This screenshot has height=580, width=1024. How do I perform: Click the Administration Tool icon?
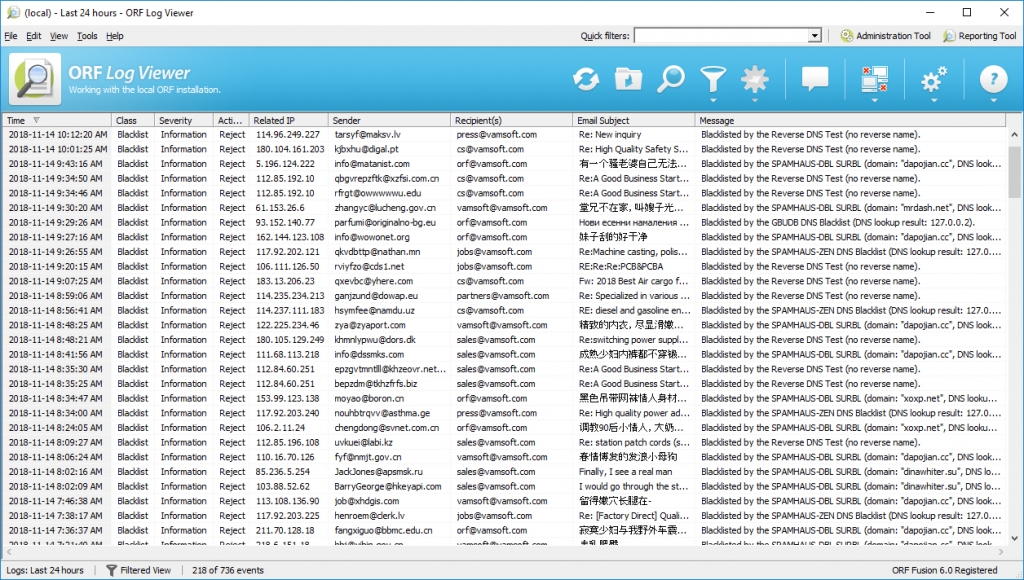coord(846,36)
